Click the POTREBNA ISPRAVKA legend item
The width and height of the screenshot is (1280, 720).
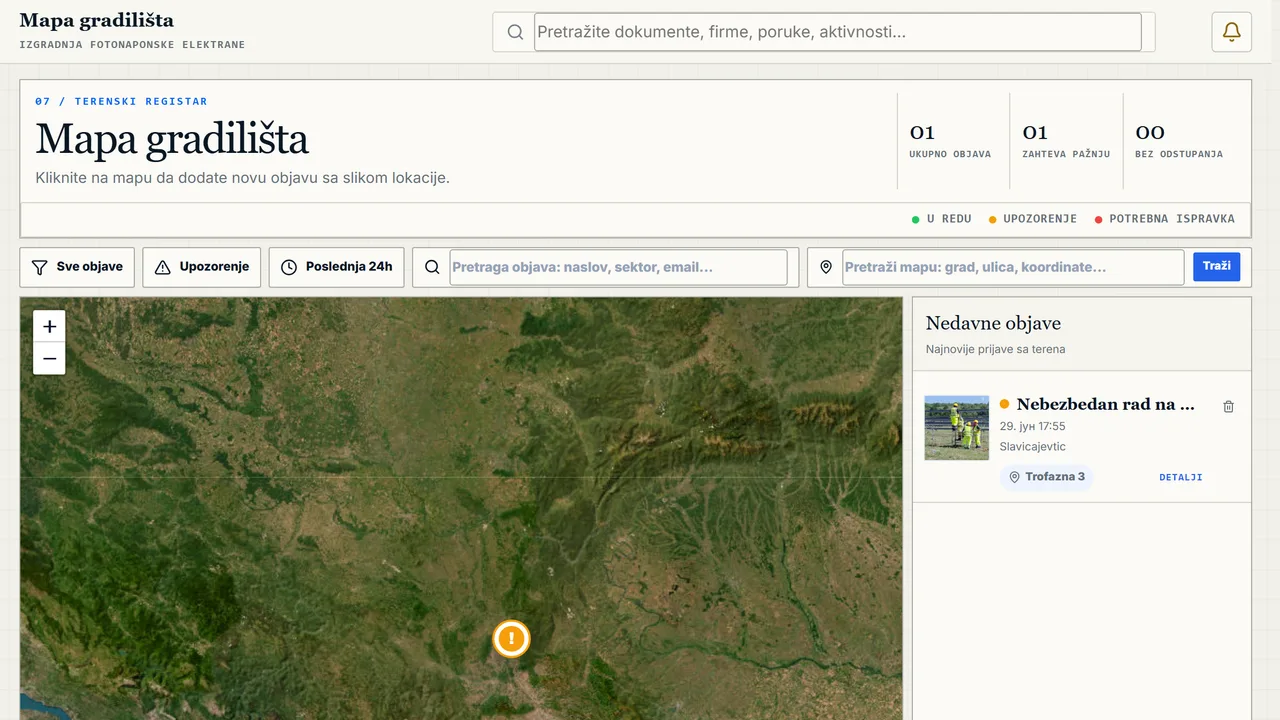1165,218
